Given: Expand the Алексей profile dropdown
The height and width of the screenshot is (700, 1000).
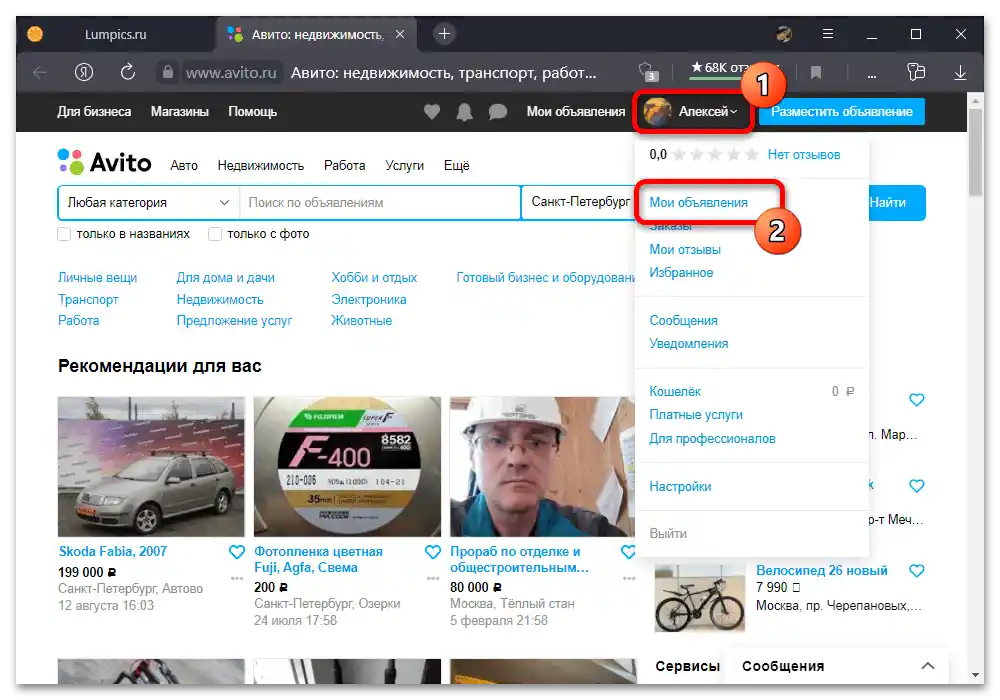Looking at the screenshot, I should 692,112.
